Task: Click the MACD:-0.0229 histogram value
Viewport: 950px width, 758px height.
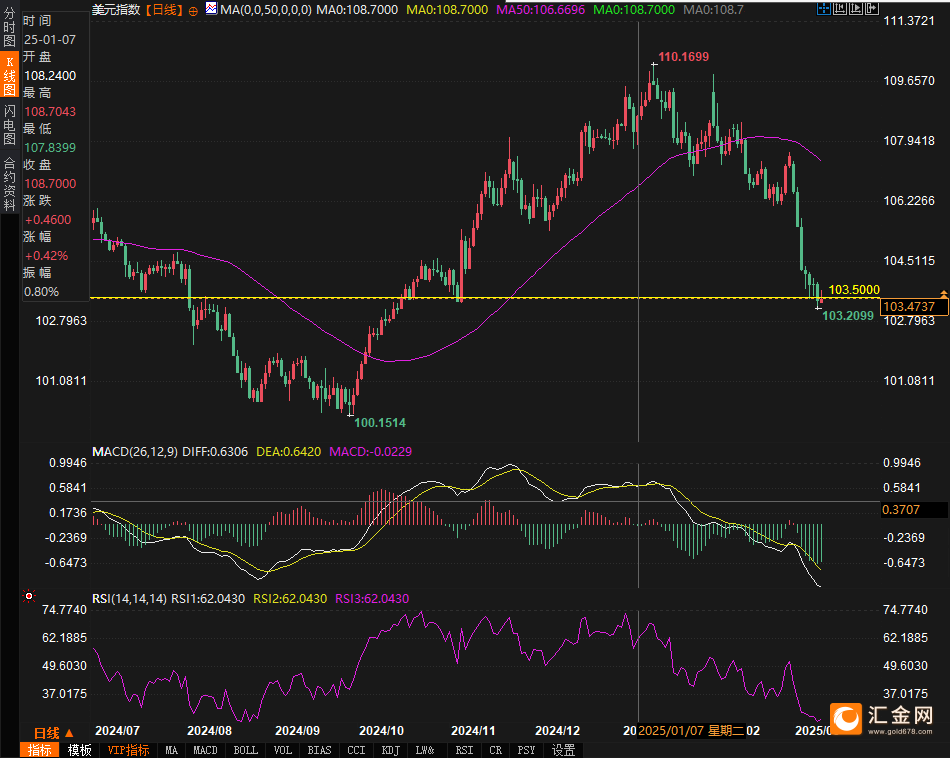Action: point(370,451)
